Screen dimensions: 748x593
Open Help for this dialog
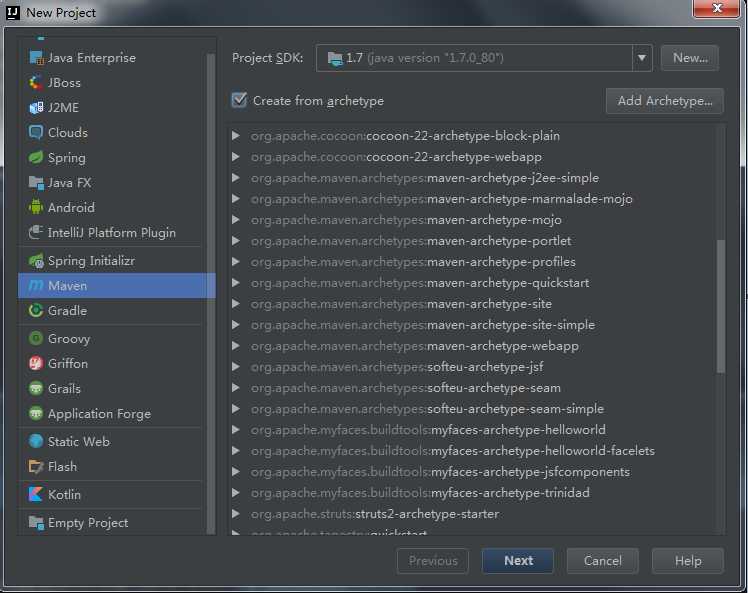(x=688, y=561)
